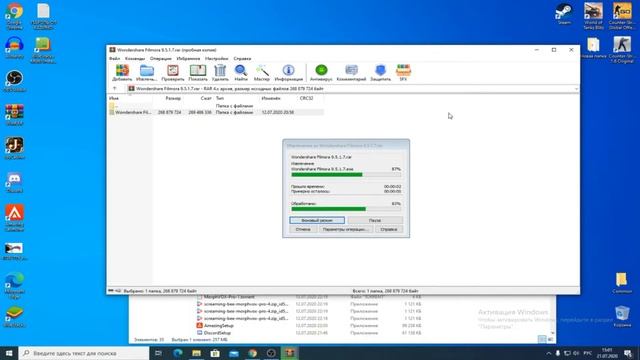Click the Информация (Info) toolbar icon

289,73
